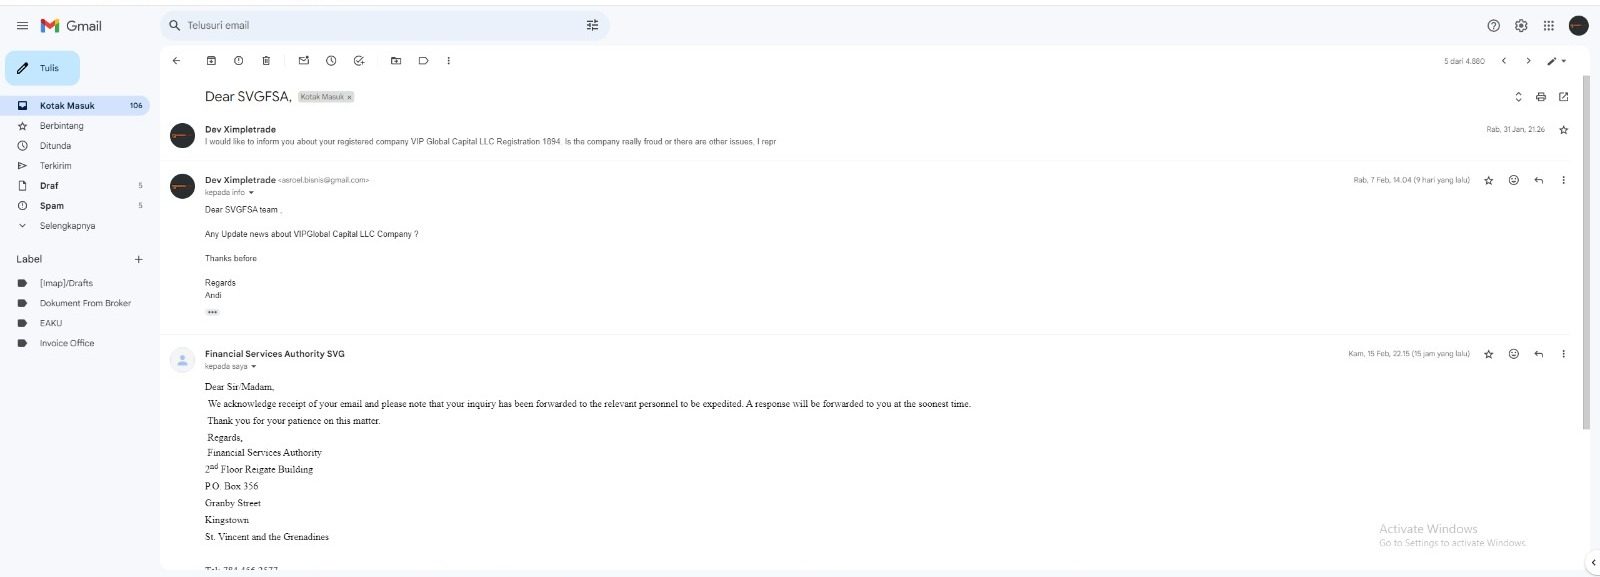
Task: Open the main menu hamburger icon
Action: tap(22, 26)
